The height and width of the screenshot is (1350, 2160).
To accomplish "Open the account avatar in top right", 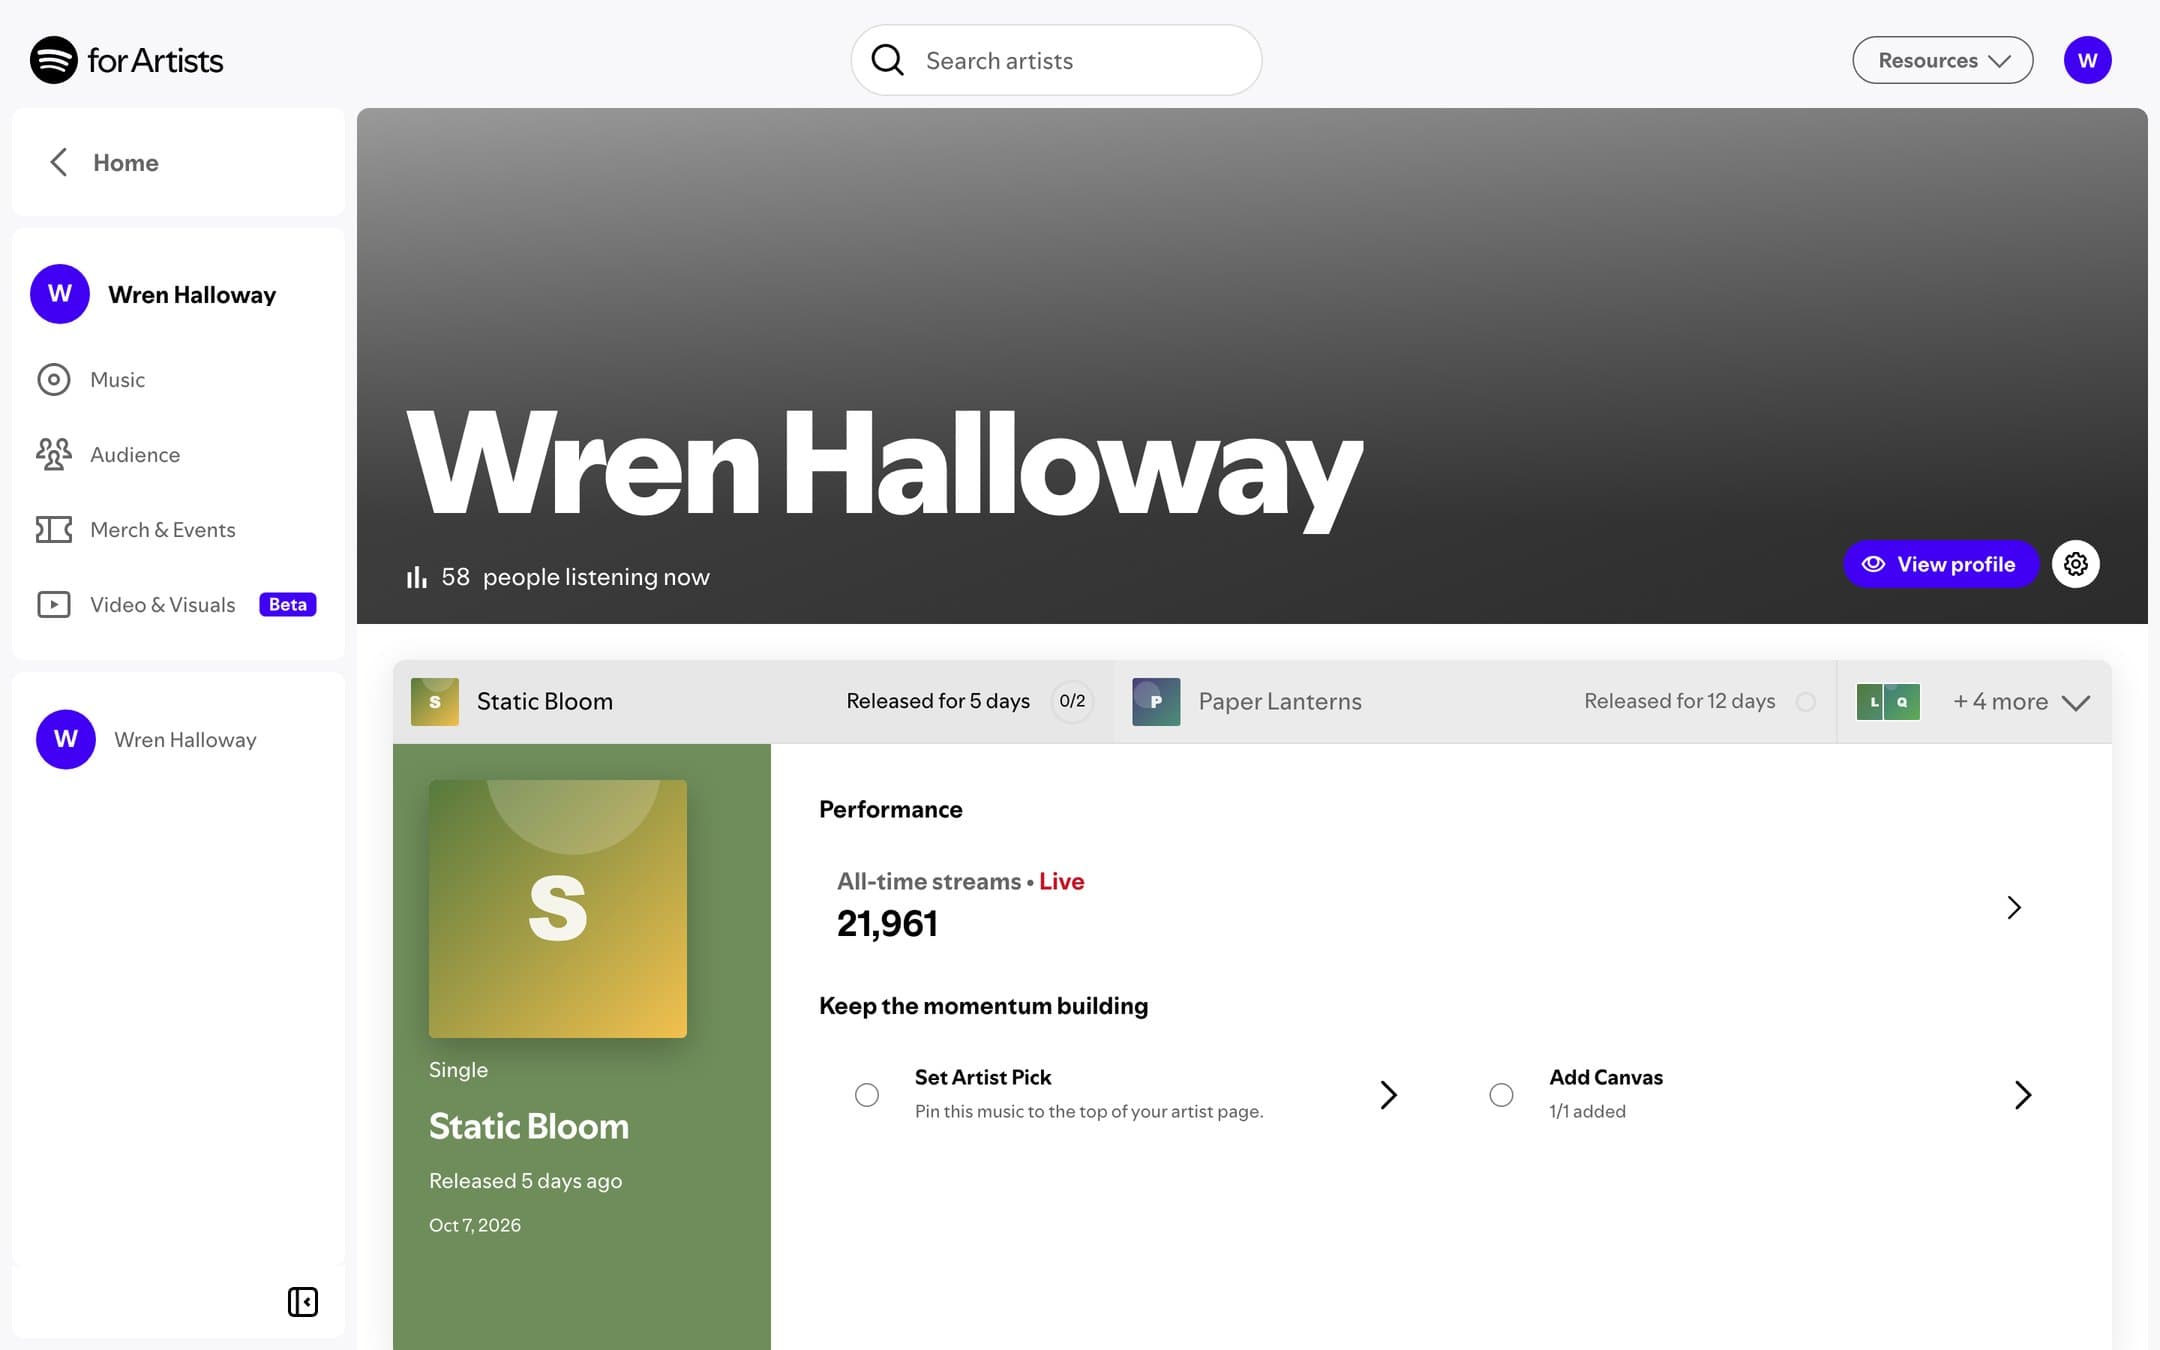I will coord(2087,60).
